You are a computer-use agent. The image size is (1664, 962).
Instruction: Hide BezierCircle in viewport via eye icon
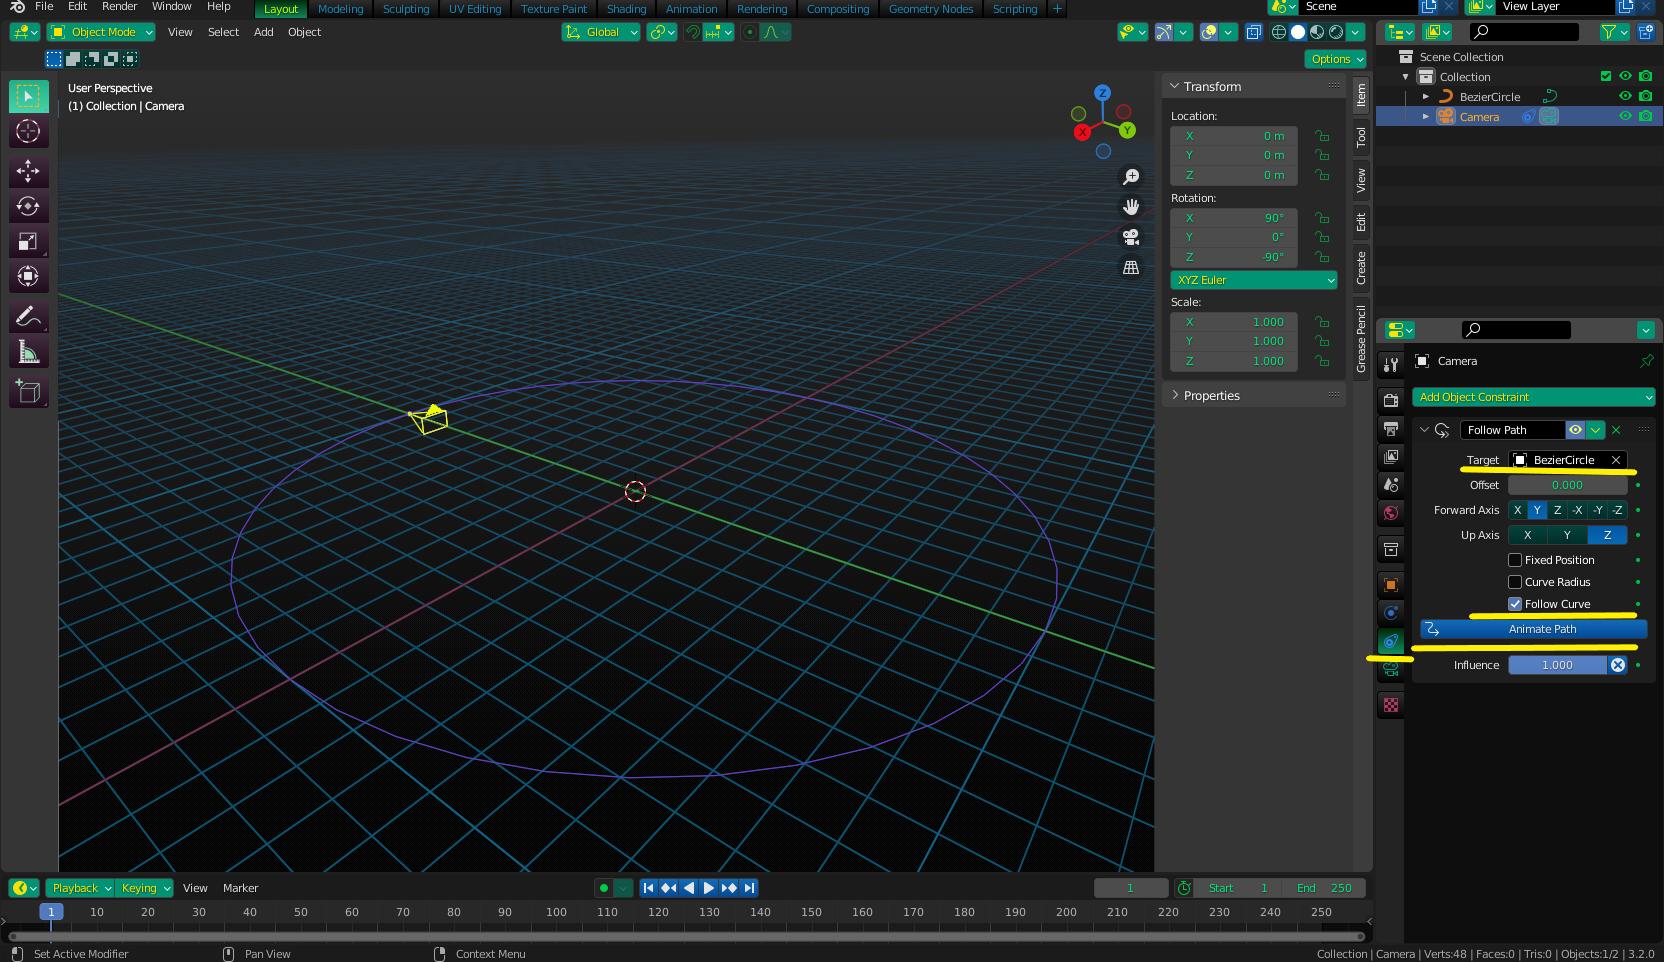(x=1625, y=96)
